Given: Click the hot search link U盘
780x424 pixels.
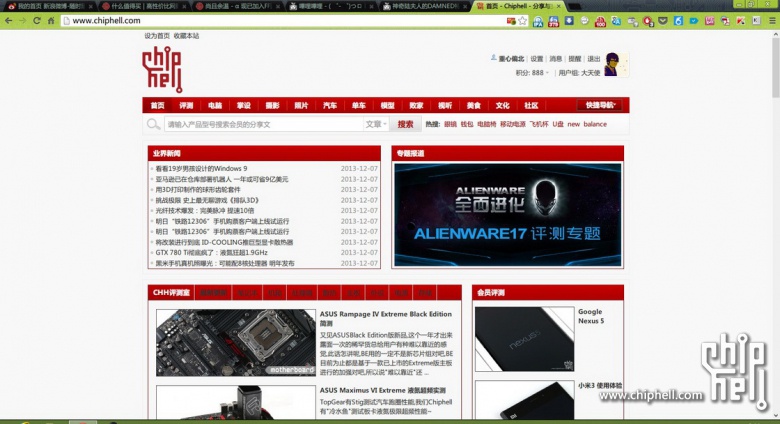Looking at the screenshot, I should tap(558, 124).
